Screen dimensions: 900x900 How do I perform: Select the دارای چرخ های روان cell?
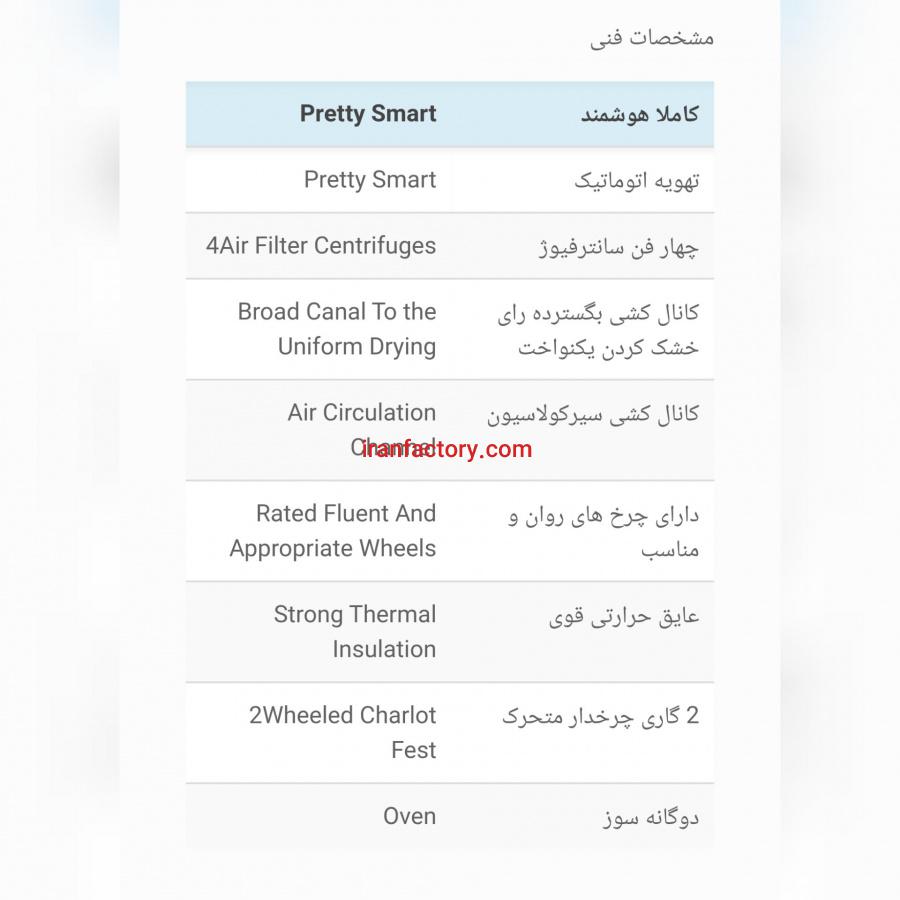click(x=604, y=531)
